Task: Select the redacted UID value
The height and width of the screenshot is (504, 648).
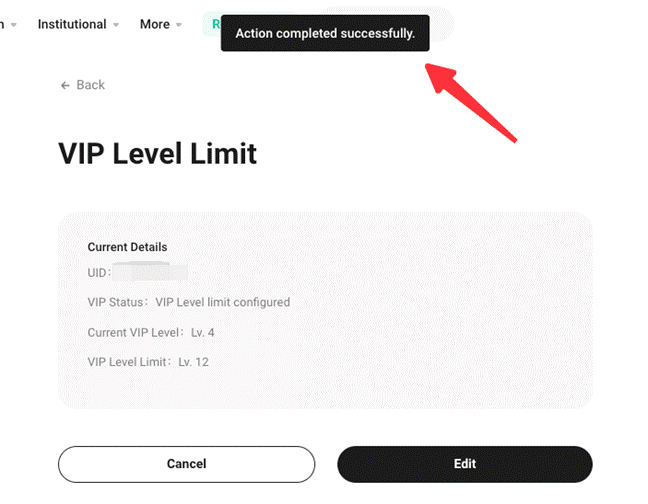Action: click(149, 272)
